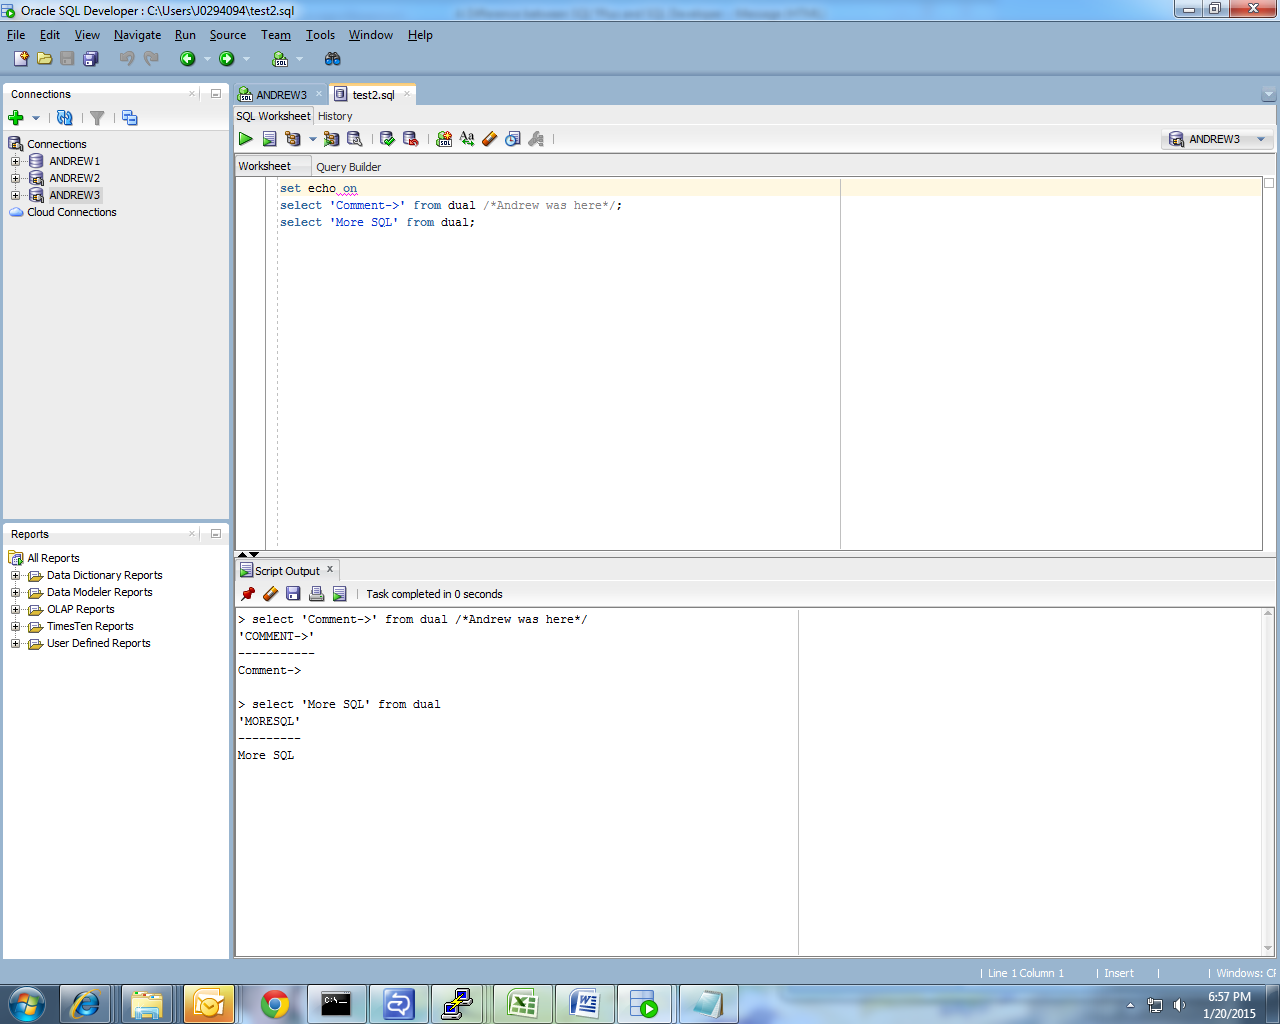Viewport: 1280px width, 1024px height.
Task: Click the SQL Tuning Advisor icon
Action: pyautogui.click(x=354, y=139)
